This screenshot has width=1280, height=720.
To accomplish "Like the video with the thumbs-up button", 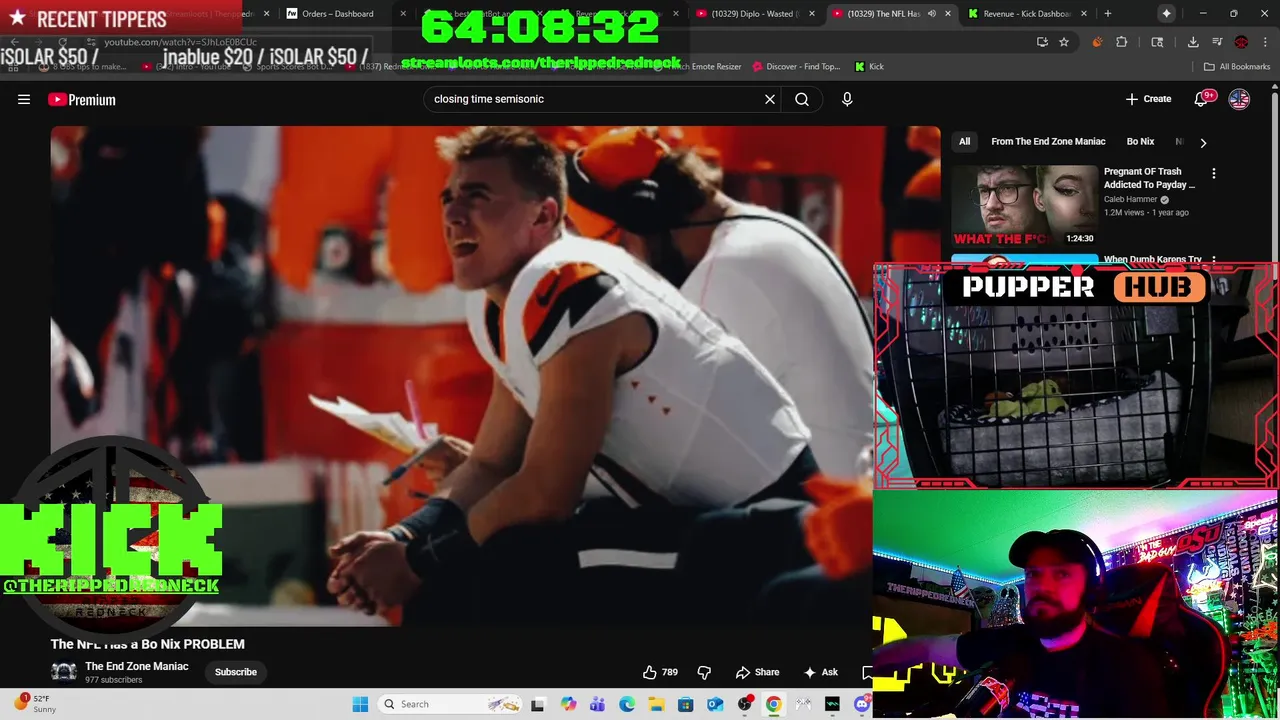I will click(660, 672).
